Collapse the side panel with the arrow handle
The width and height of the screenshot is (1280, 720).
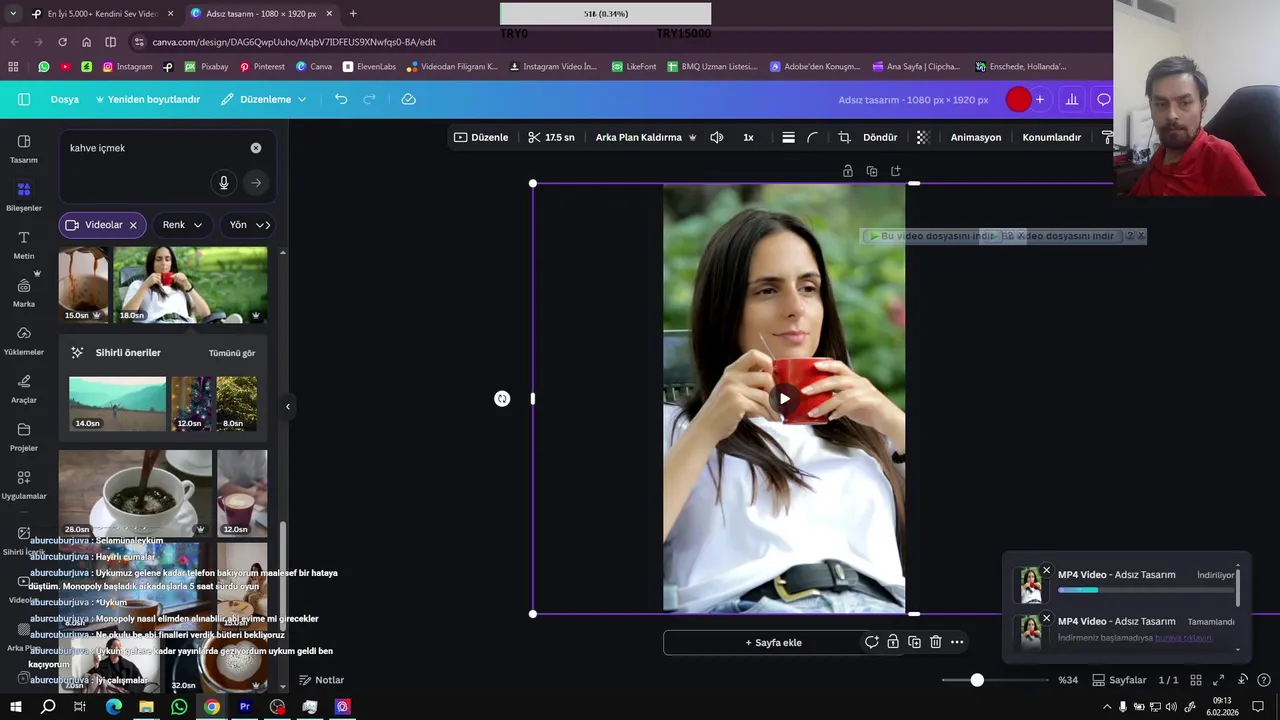click(x=288, y=406)
